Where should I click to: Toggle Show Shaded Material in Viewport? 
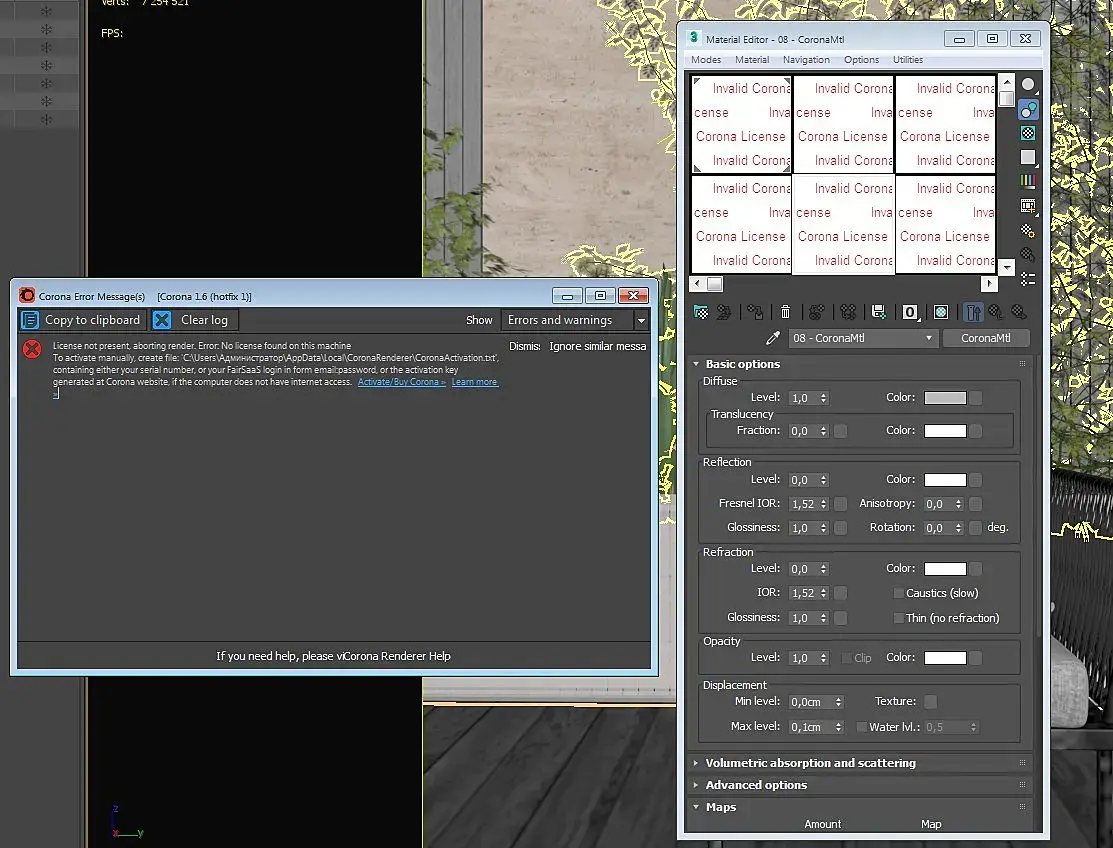pyautogui.click(x=941, y=312)
